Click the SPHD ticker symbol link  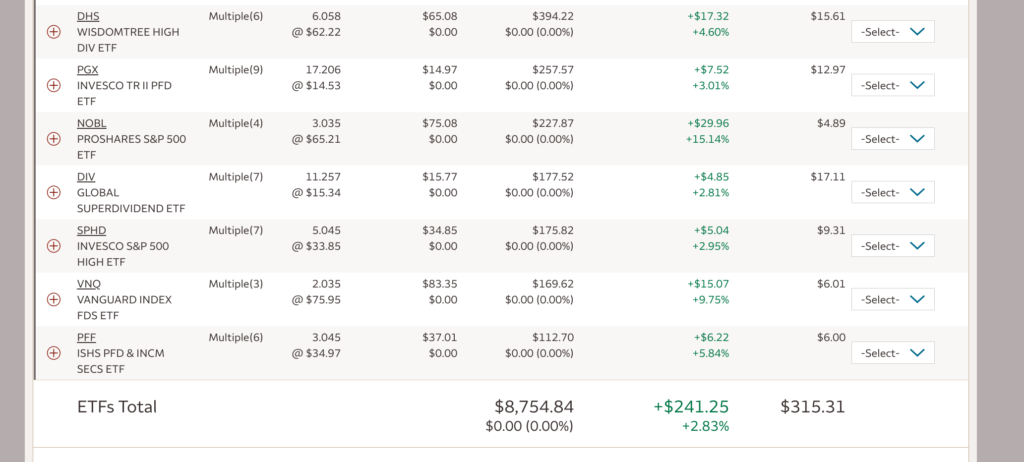(x=91, y=230)
